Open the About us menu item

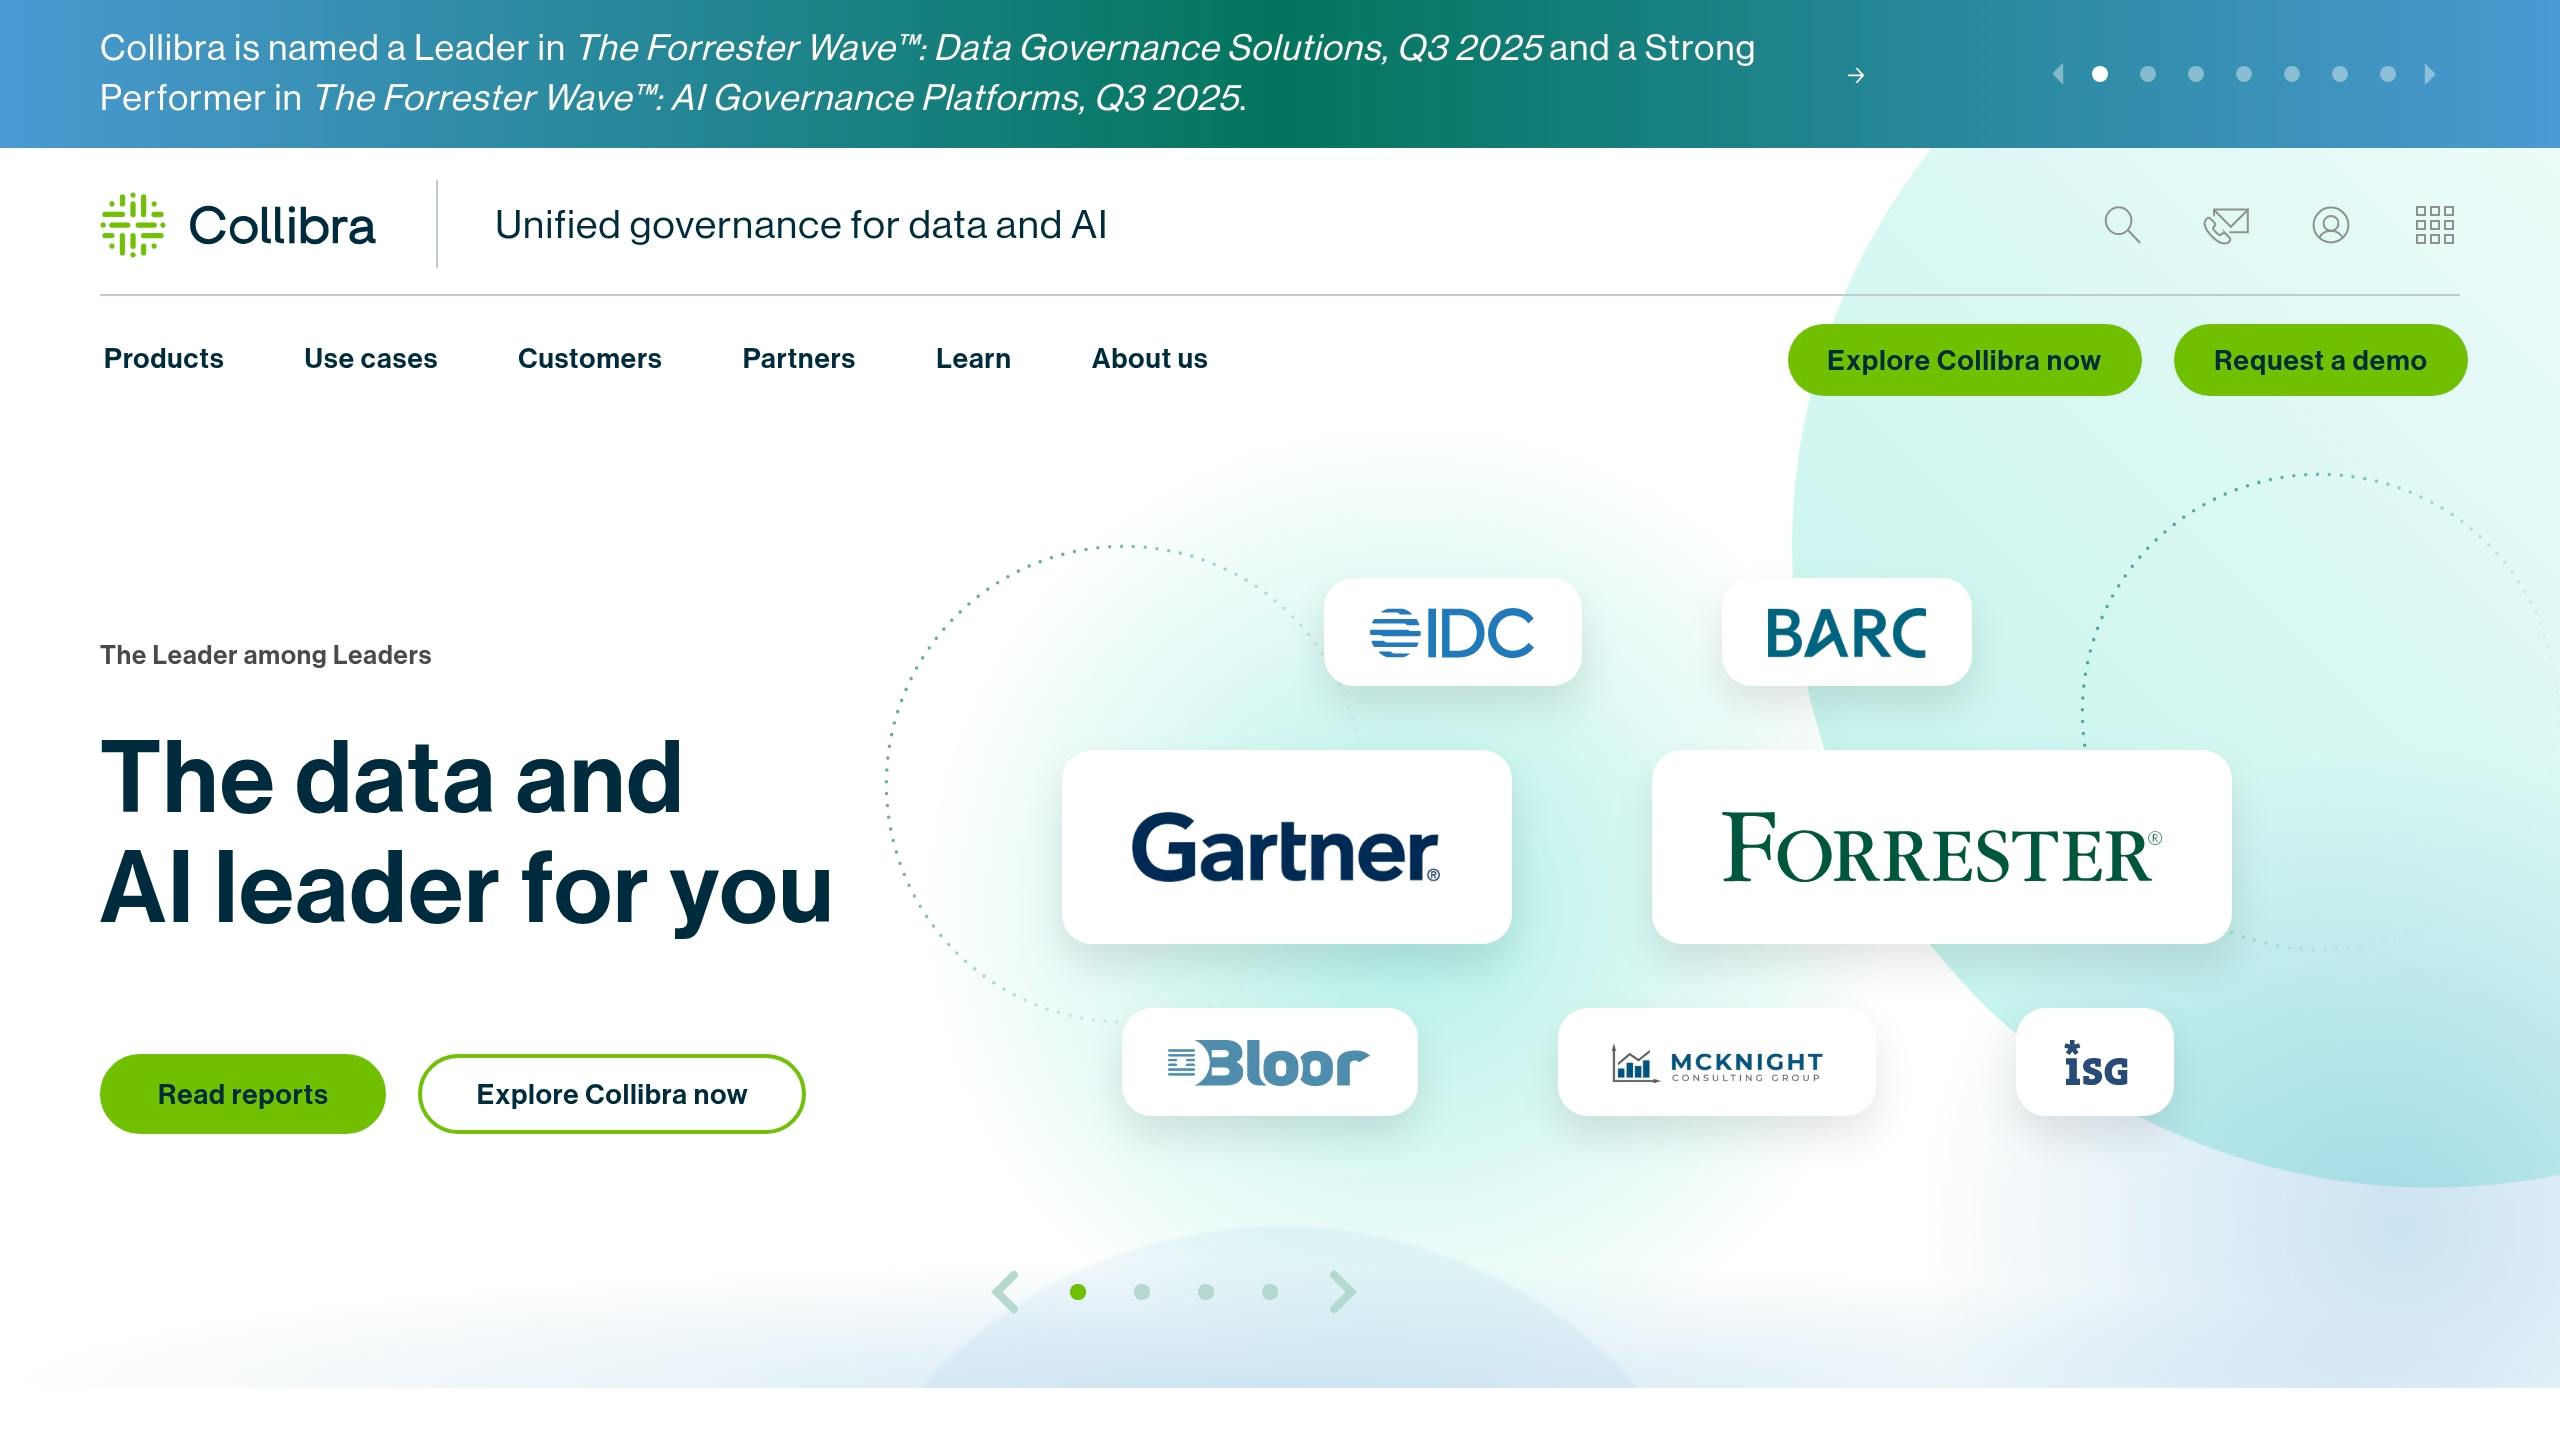1149,359
